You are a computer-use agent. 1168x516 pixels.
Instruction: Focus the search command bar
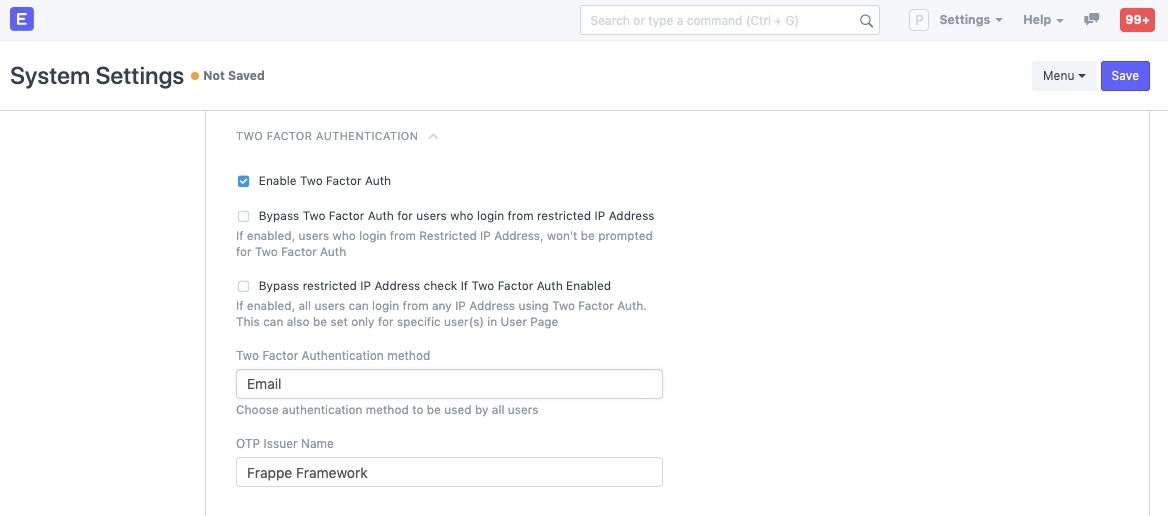click(x=720, y=21)
